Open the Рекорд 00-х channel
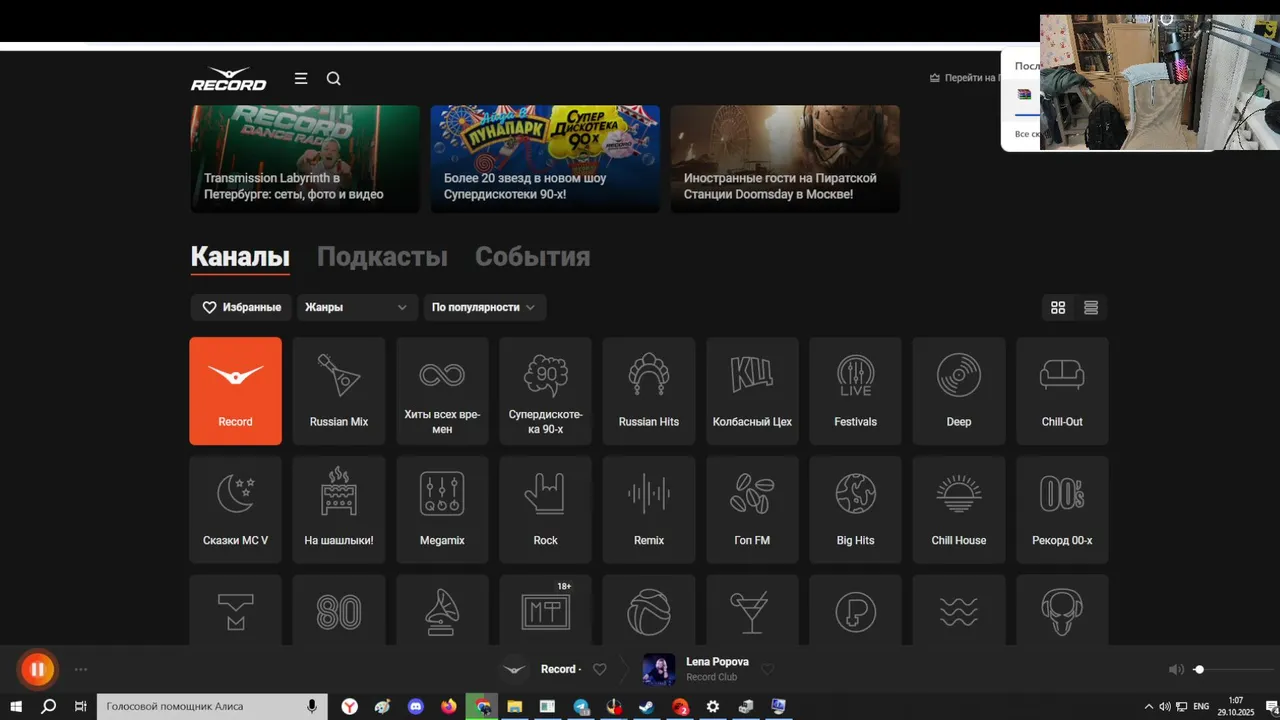 [1062, 510]
